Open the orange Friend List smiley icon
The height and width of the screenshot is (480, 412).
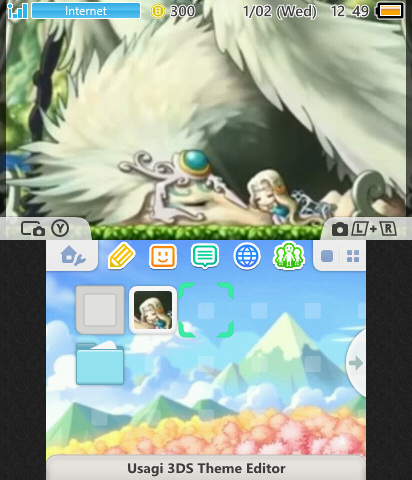click(x=163, y=256)
